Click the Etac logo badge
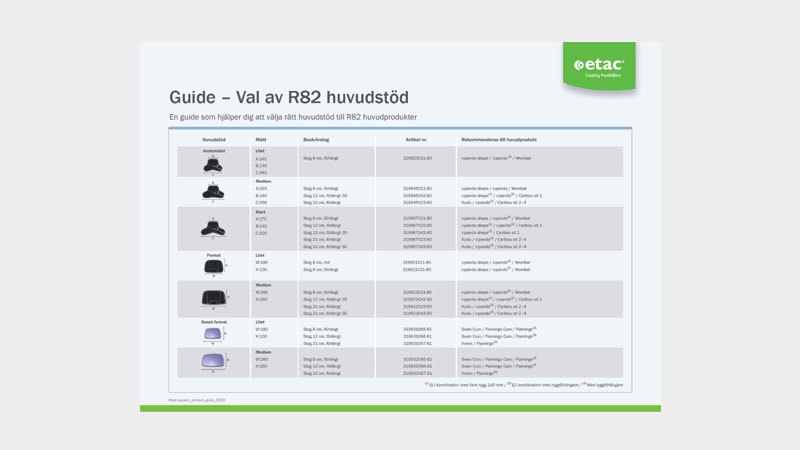 (x=599, y=66)
